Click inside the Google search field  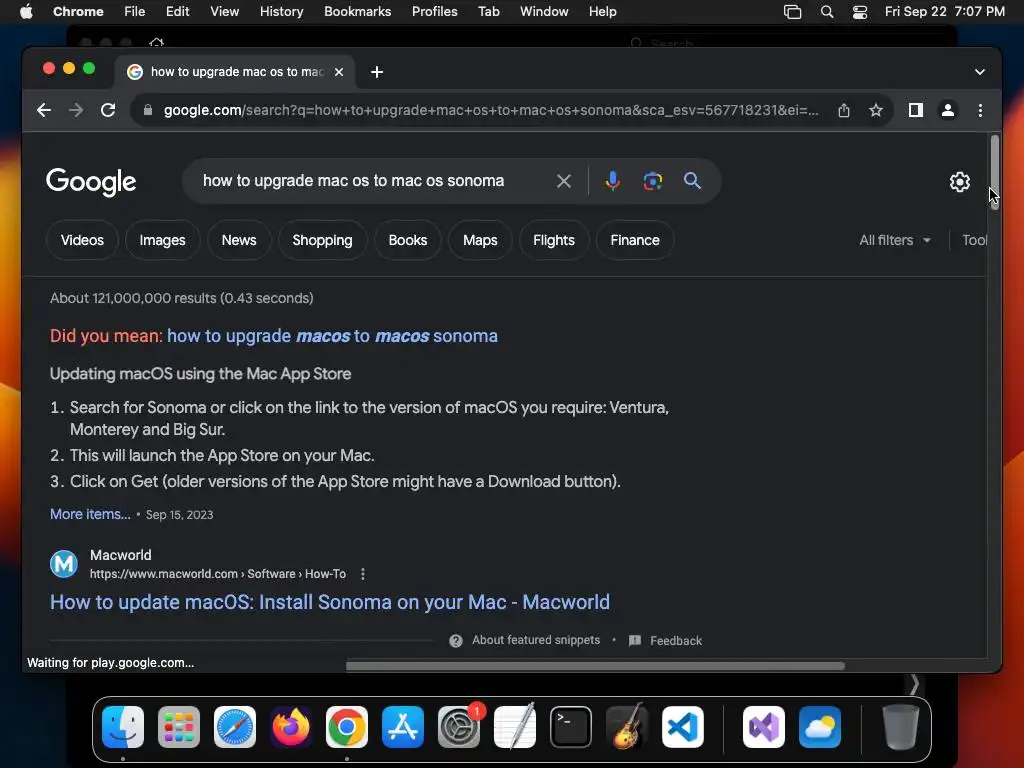(372, 181)
